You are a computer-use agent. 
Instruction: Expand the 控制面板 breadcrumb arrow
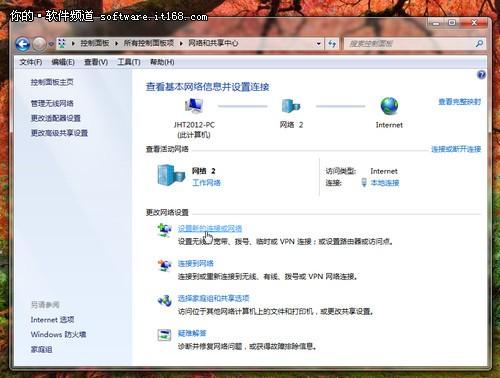point(116,43)
